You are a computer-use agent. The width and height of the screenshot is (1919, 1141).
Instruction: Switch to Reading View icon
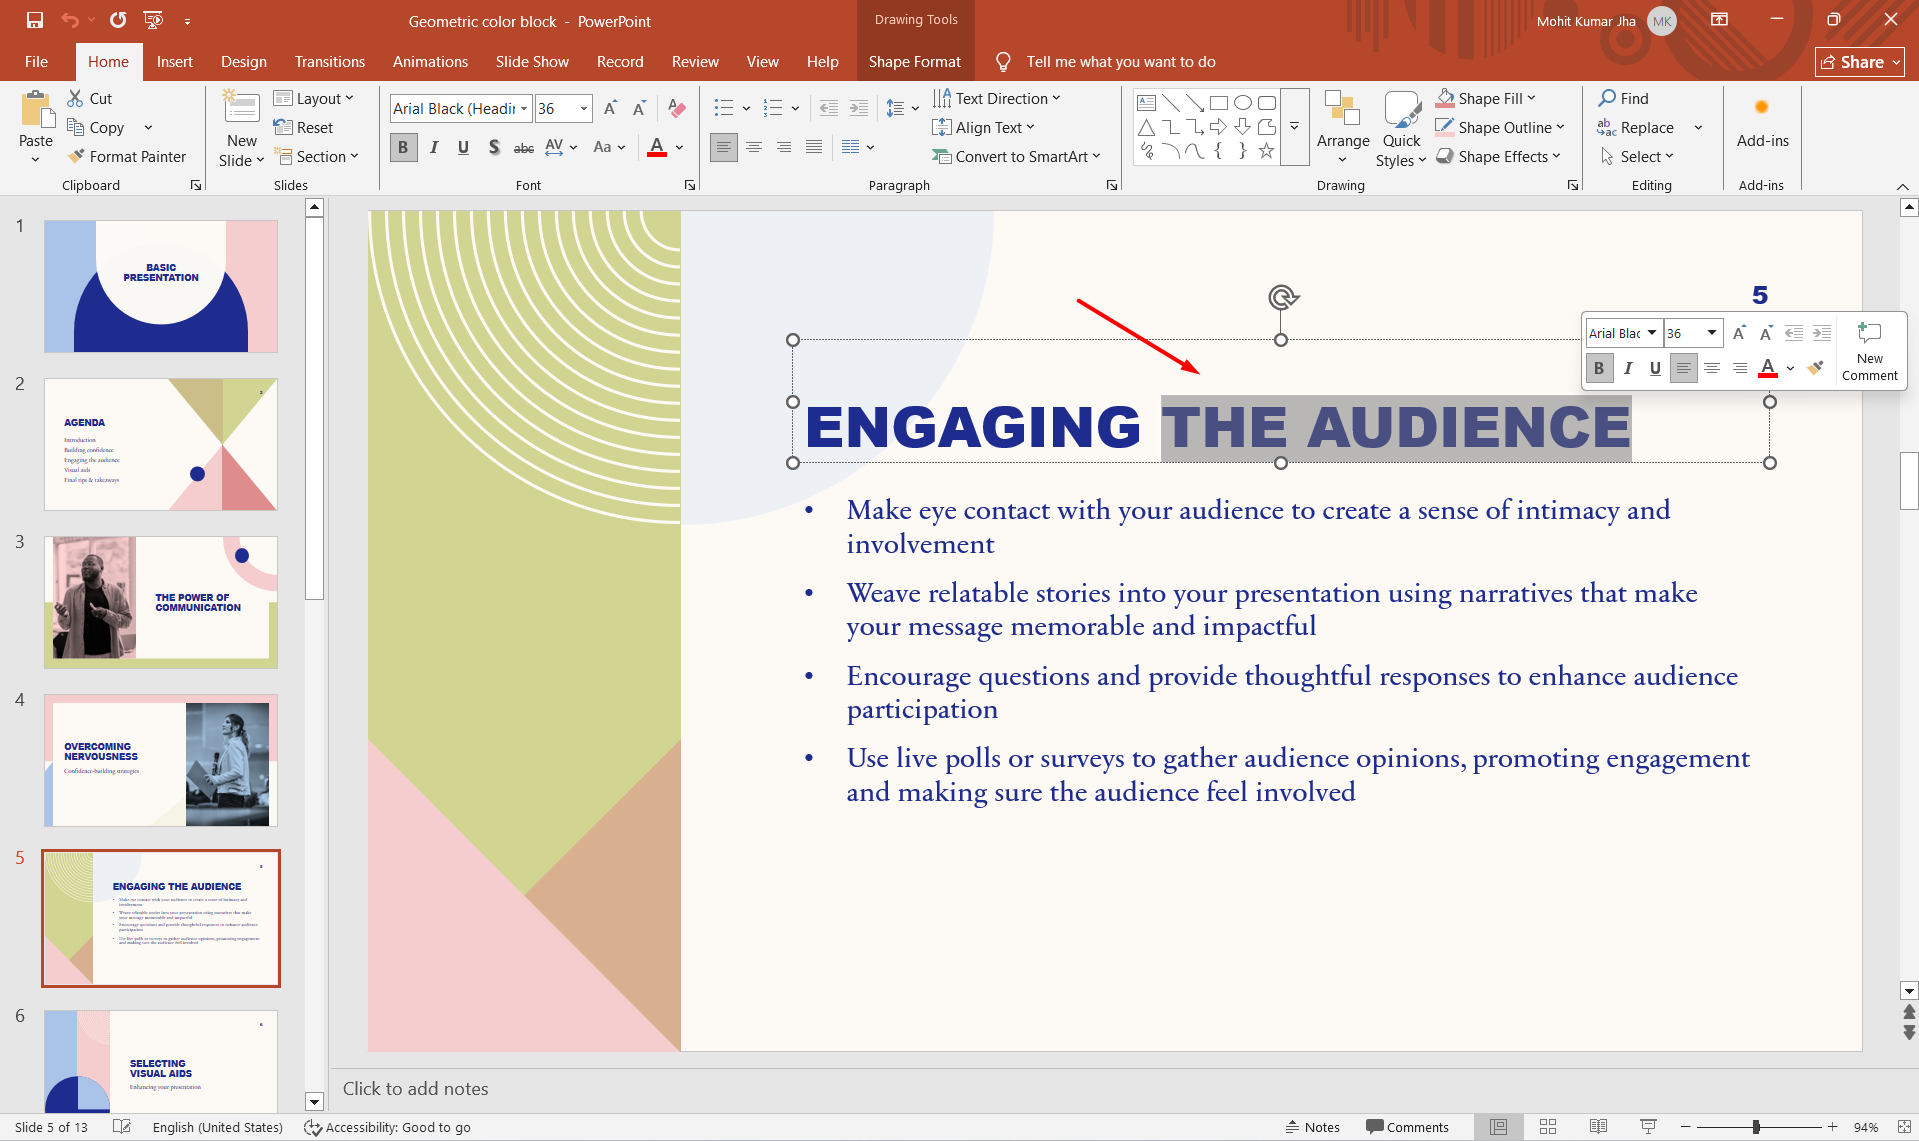click(x=1598, y=1127)
